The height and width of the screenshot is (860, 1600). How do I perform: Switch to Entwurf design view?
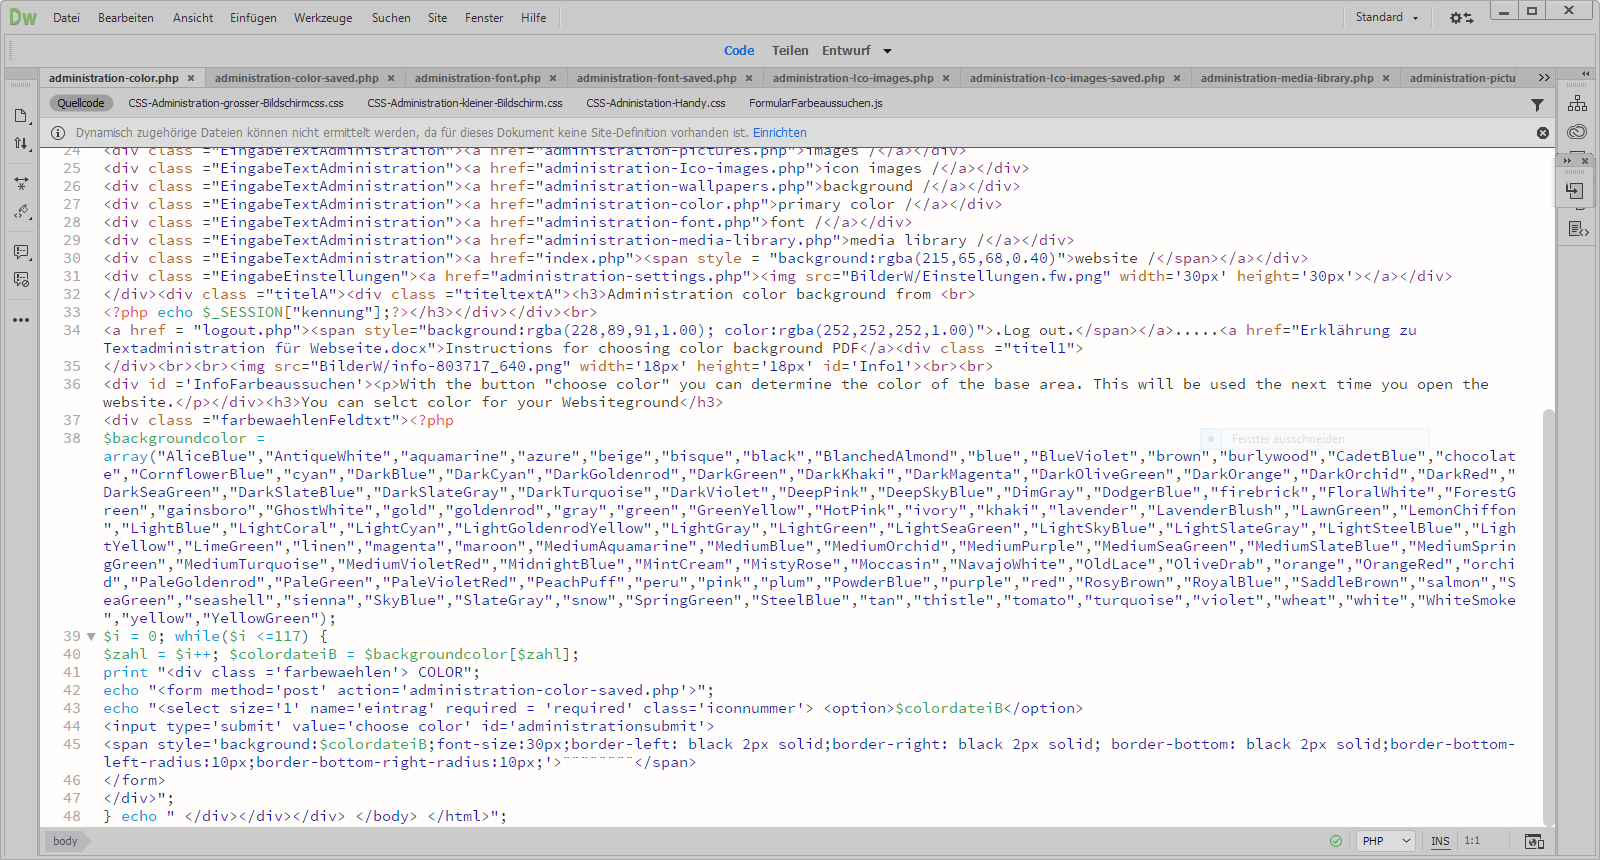tap(846, 51)
